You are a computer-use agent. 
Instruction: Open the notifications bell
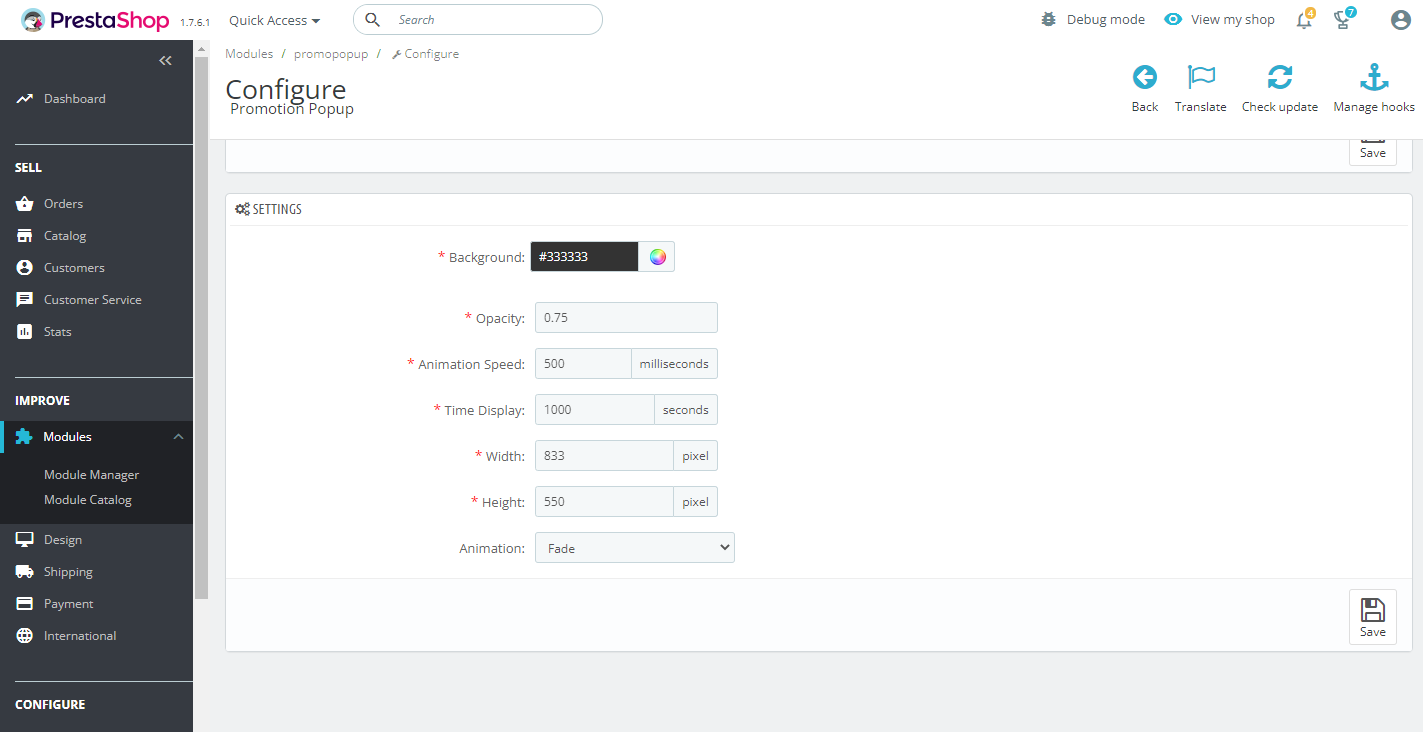click(1304, 20)
